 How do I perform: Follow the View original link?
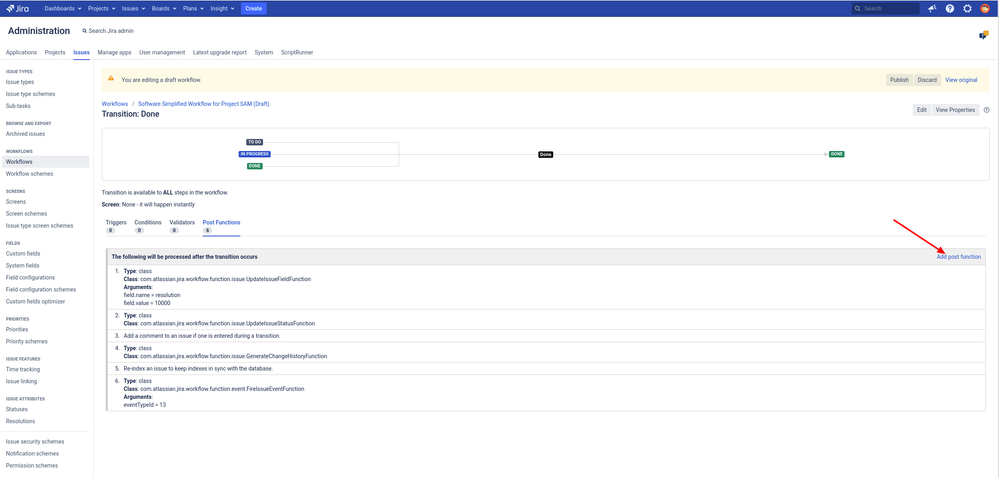[x=961, y=80]
